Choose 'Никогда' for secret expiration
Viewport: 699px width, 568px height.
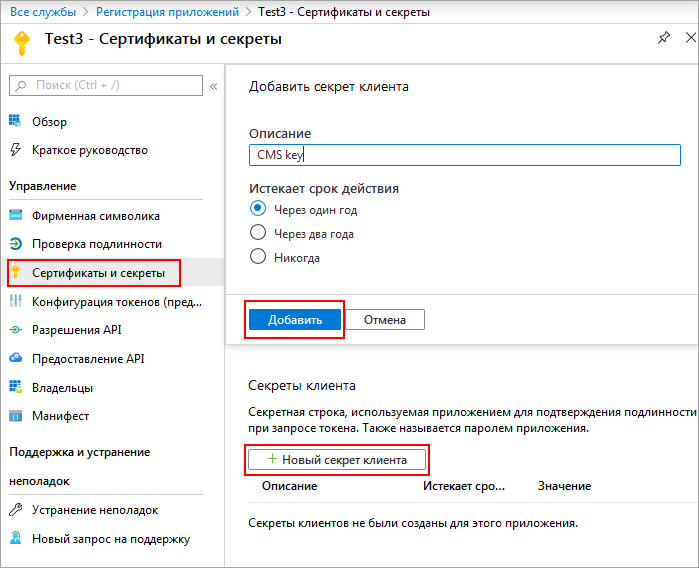click(x=257, y=257)
